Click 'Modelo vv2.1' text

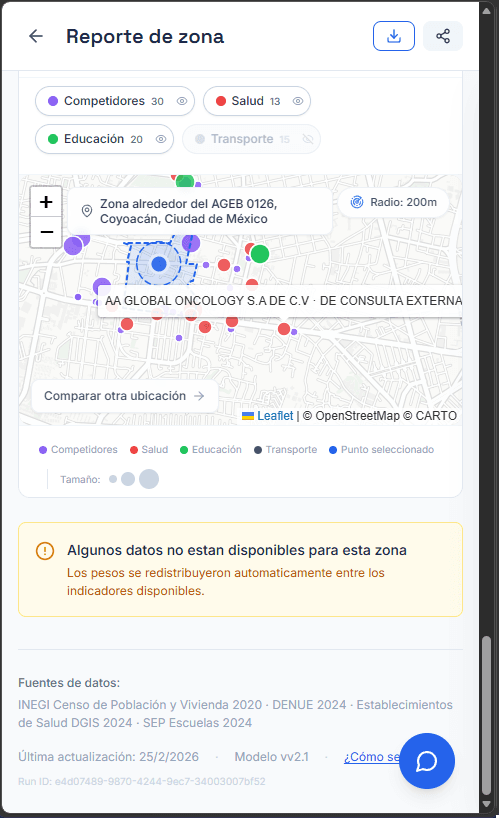[272, 757]
